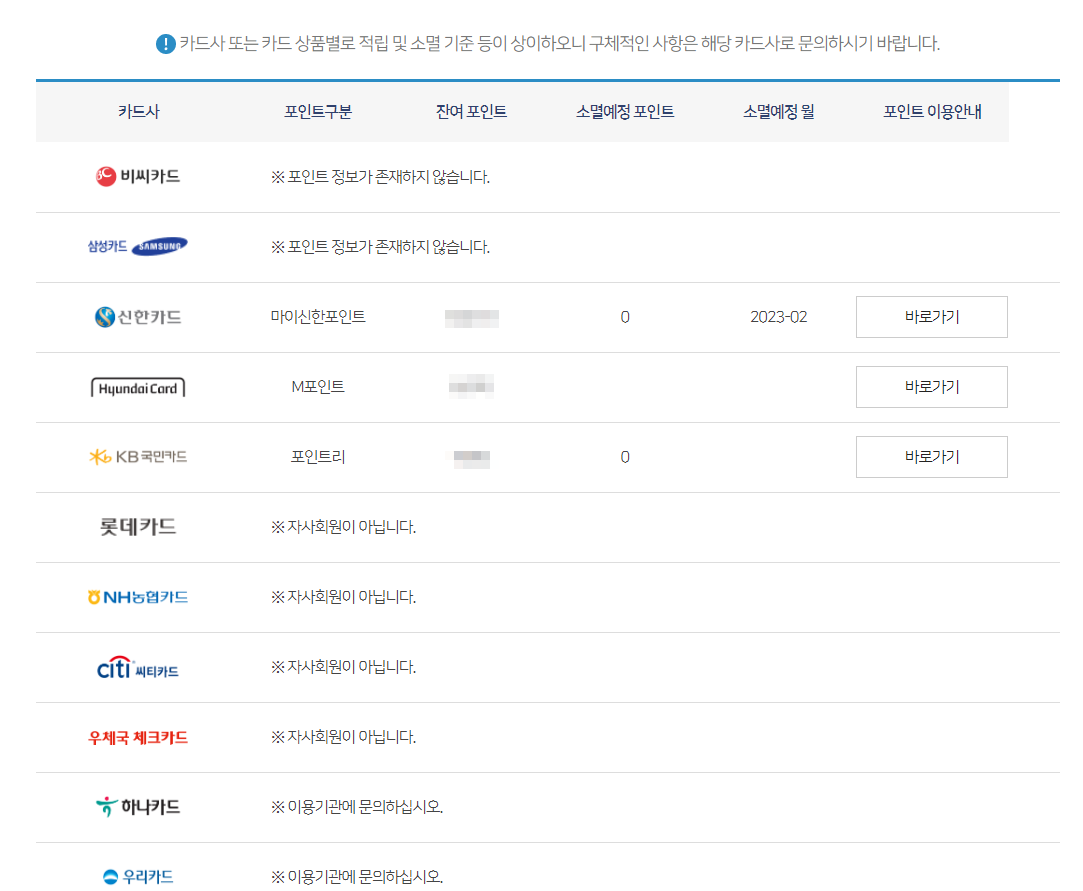Viewport: 1083px width, 891px height.
Task: Select the 마이신한포인트 cell
Action: coord(318,317)
